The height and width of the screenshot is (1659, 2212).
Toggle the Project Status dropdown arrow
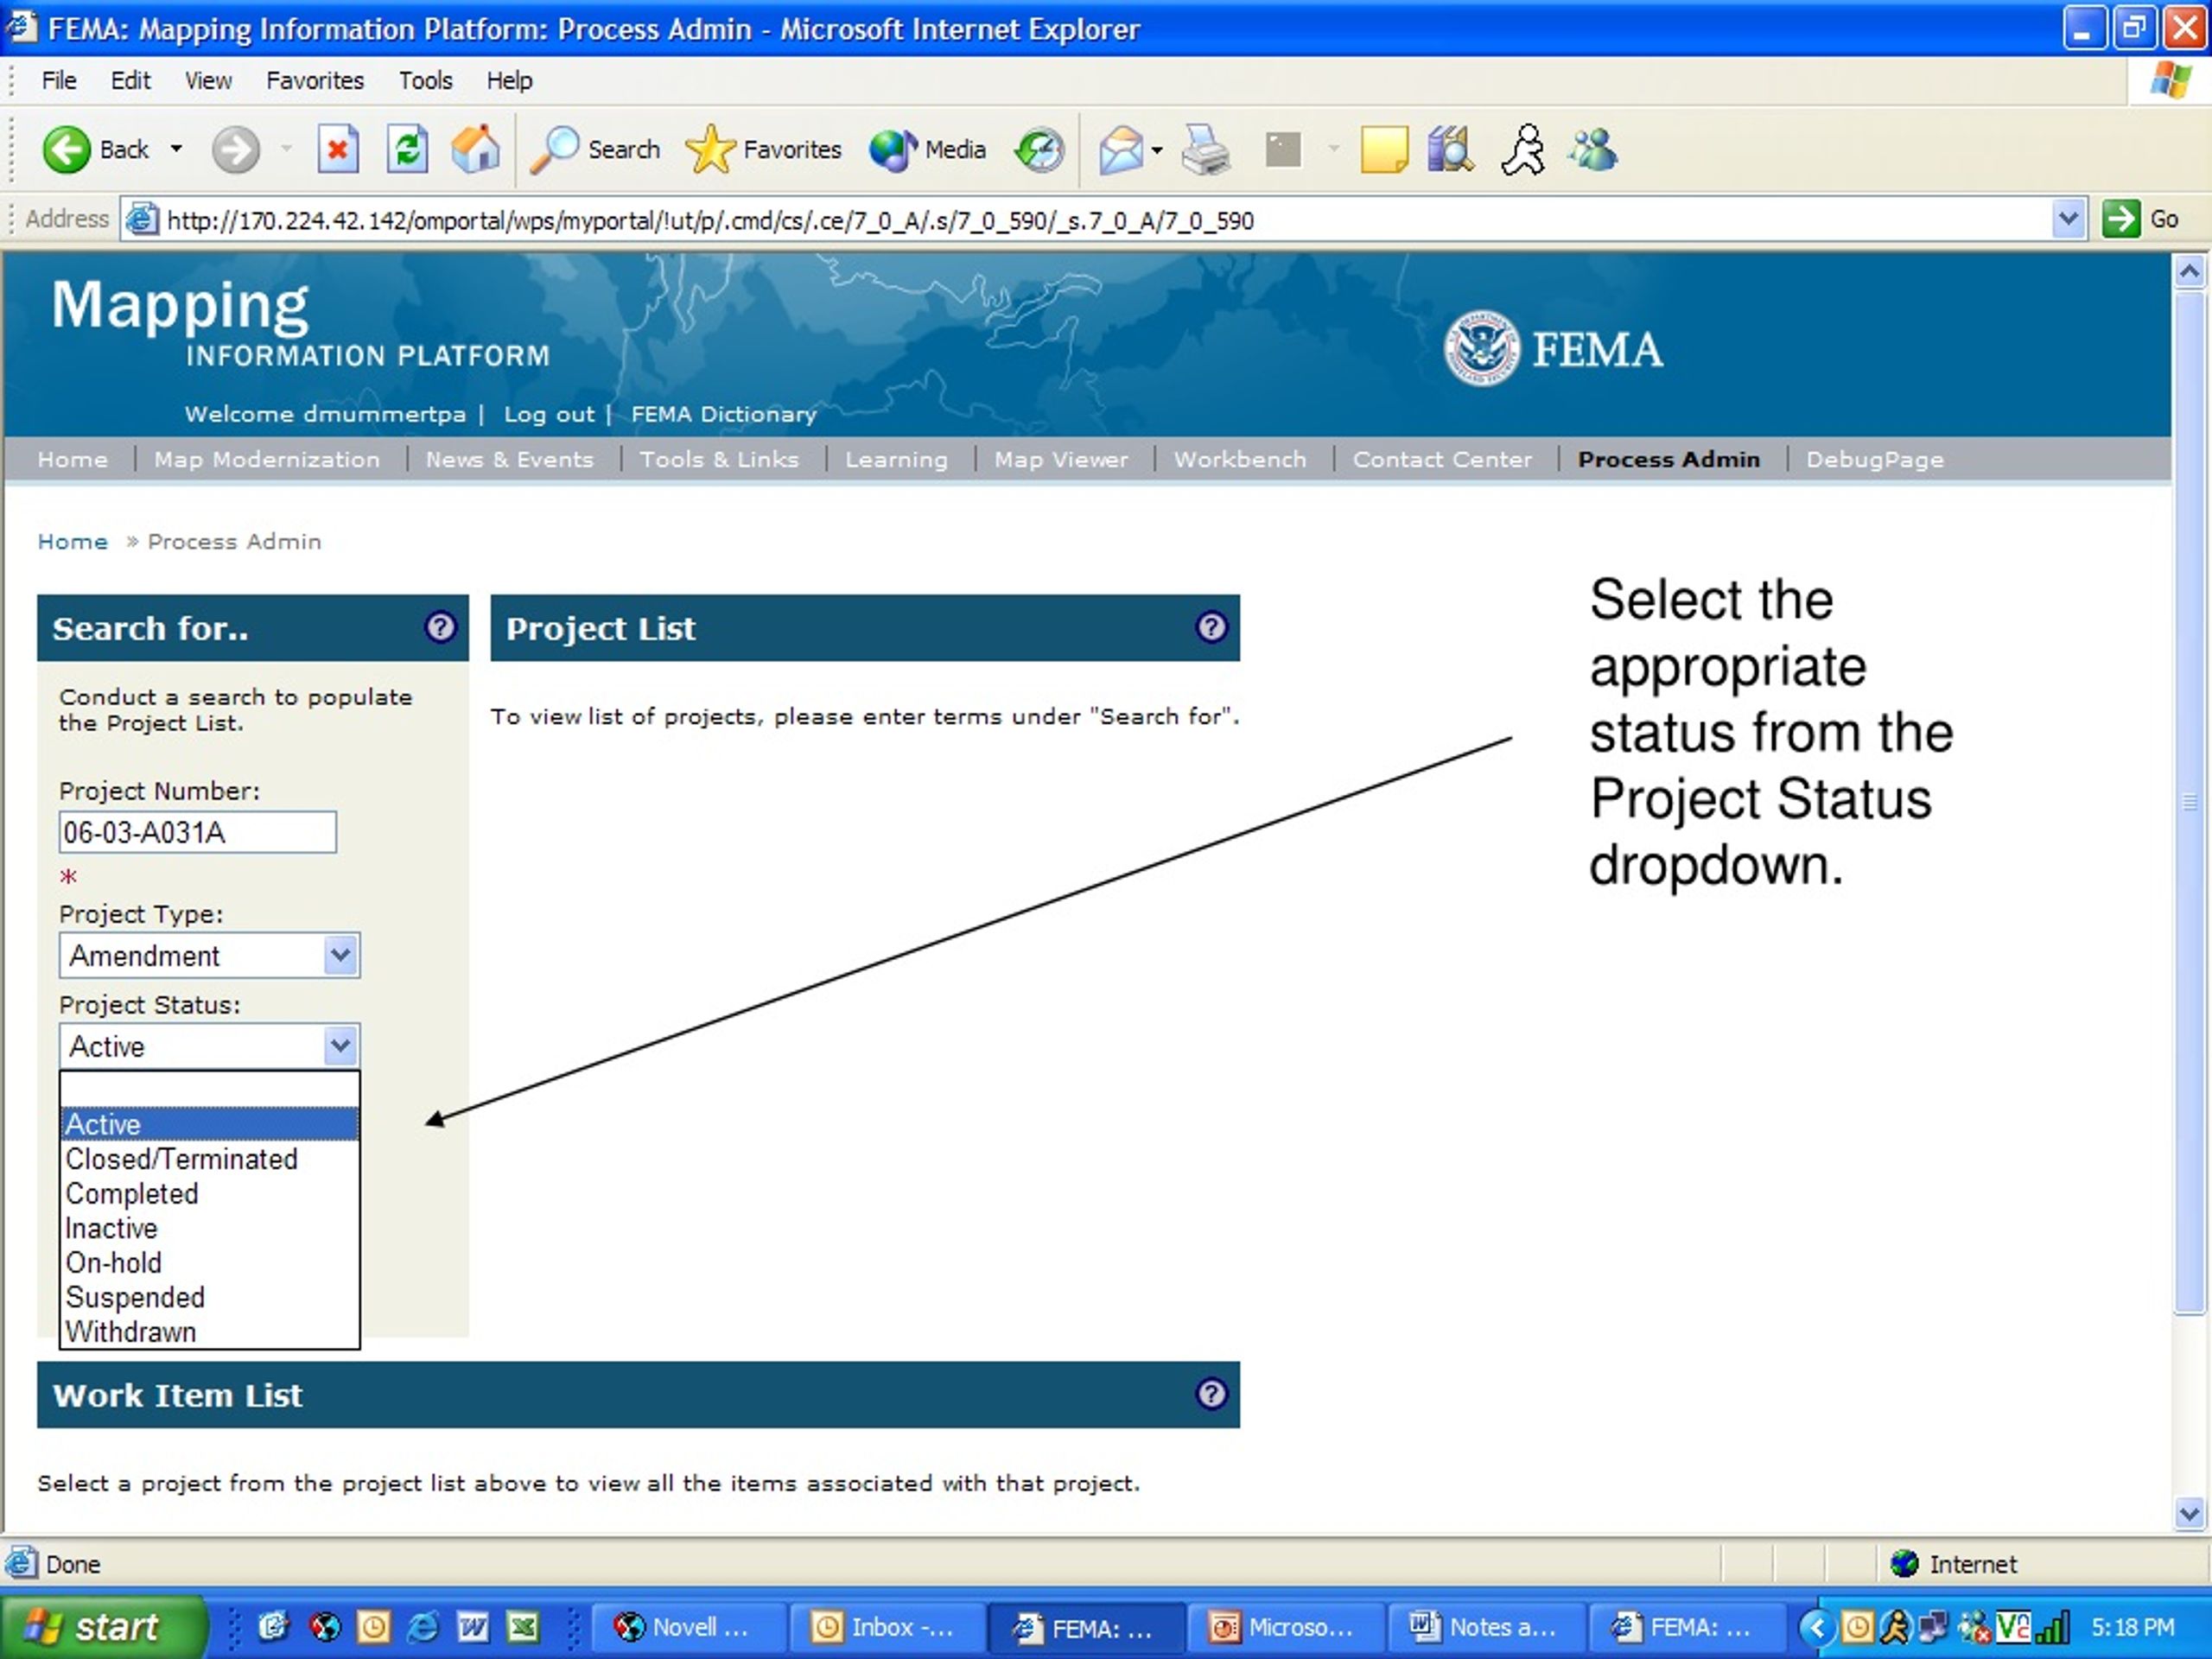pyautogui.click(x=340, y=1046)
